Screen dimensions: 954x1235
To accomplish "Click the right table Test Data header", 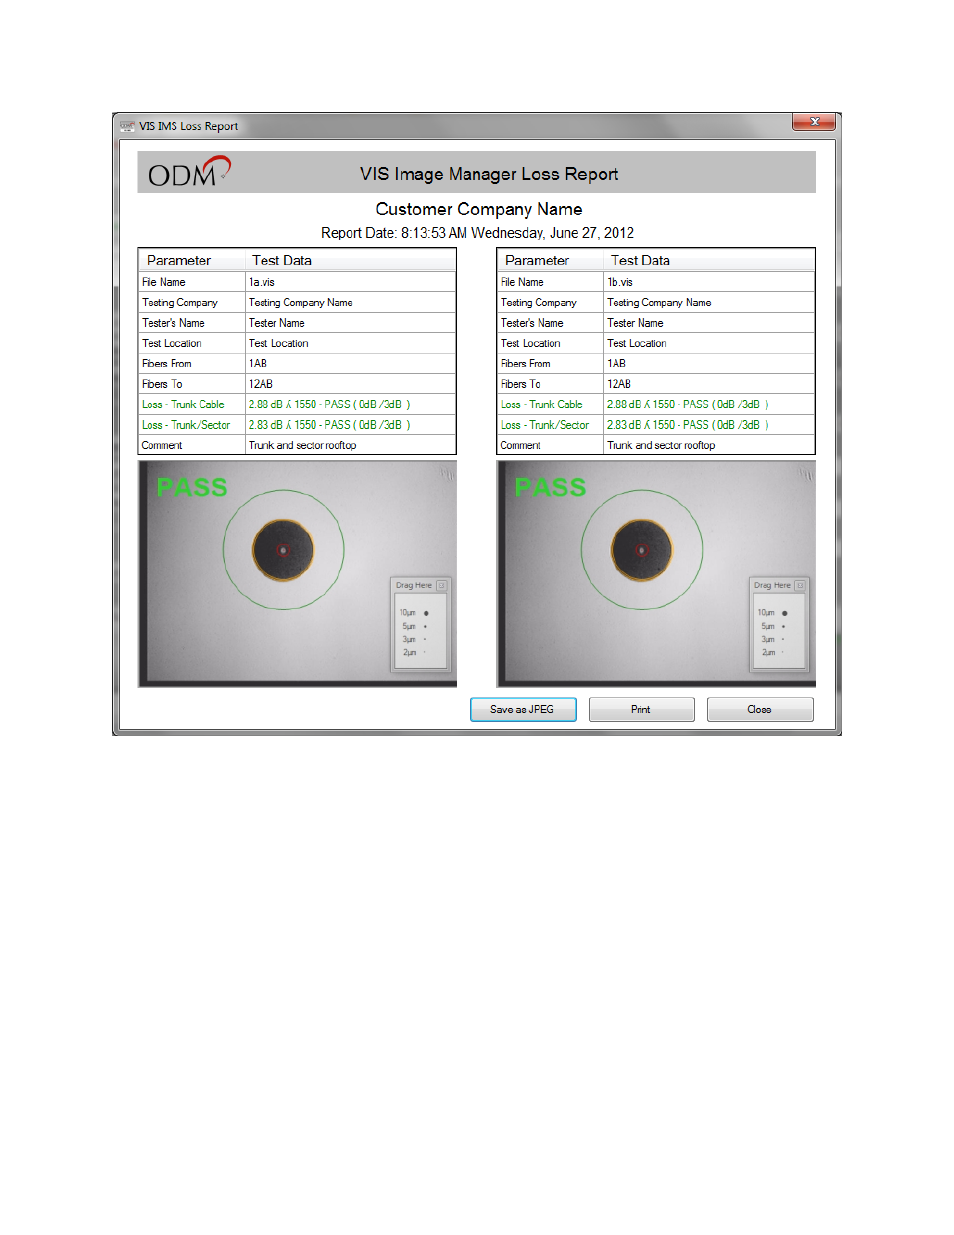I will (x=710, y=260).
